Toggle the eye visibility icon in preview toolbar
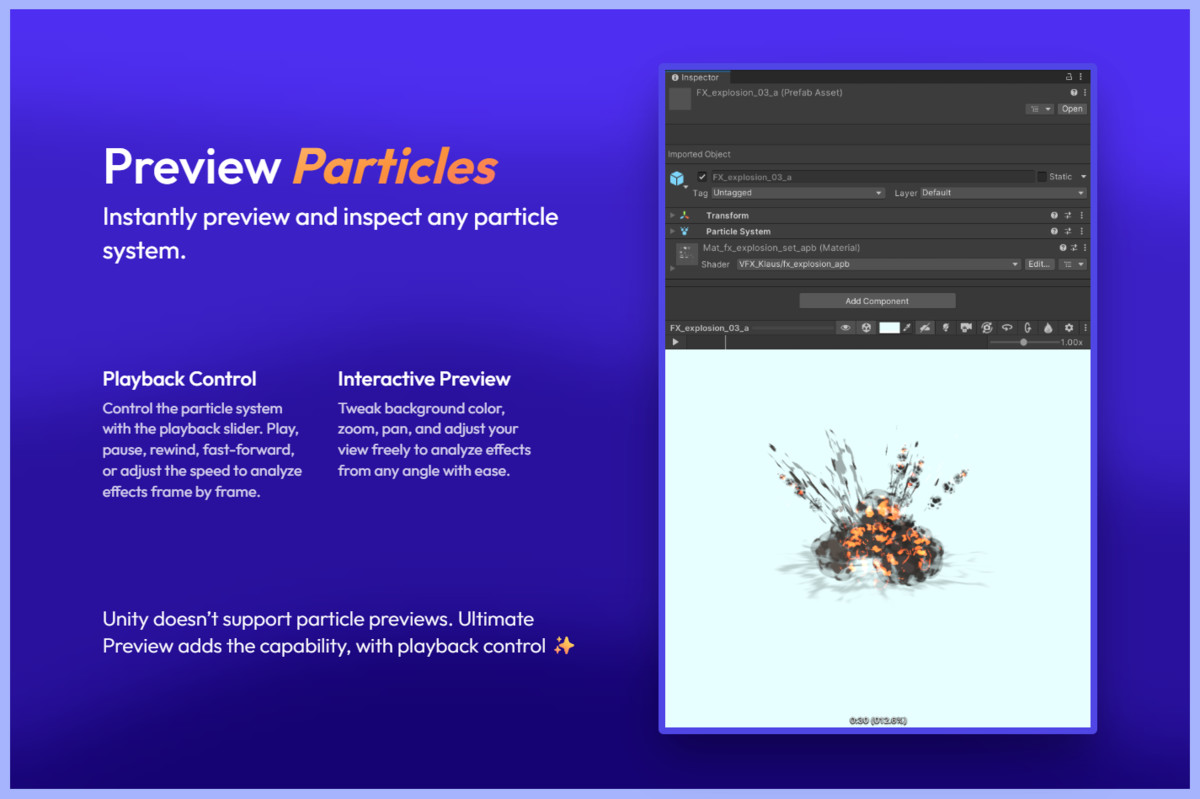The height and width of the screenshot is (799, 1200). pos(845,327)
